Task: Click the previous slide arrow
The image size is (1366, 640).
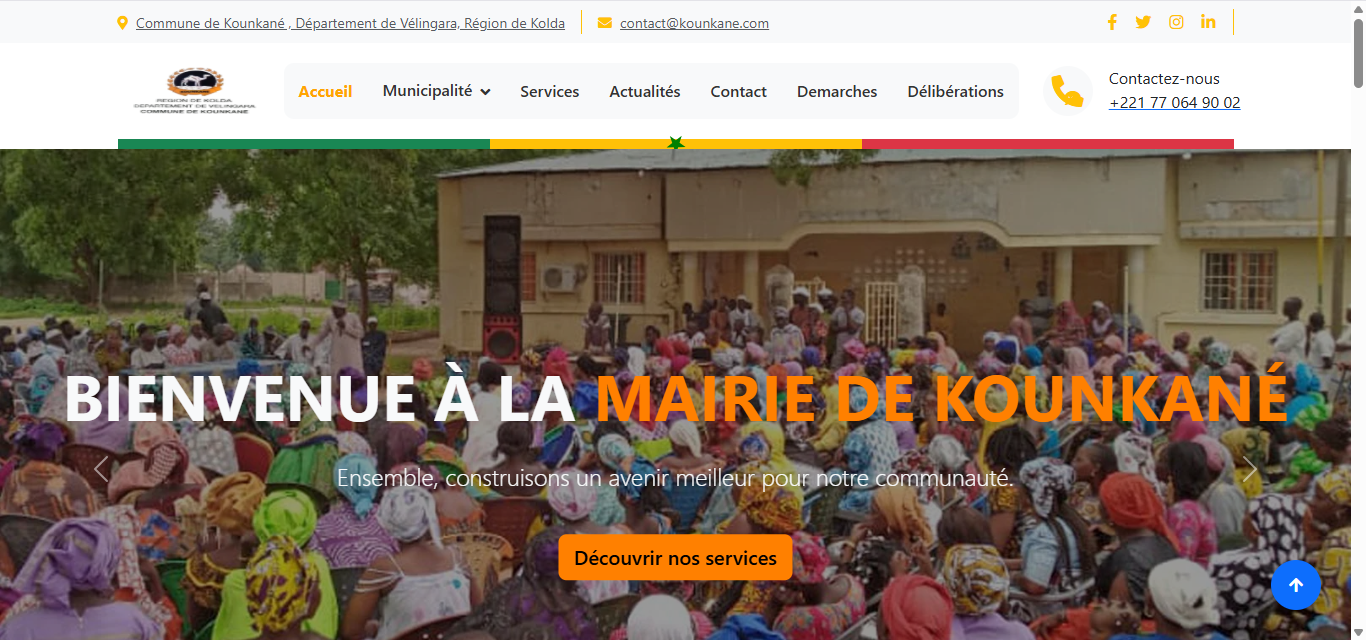Action: click(100, 468)
